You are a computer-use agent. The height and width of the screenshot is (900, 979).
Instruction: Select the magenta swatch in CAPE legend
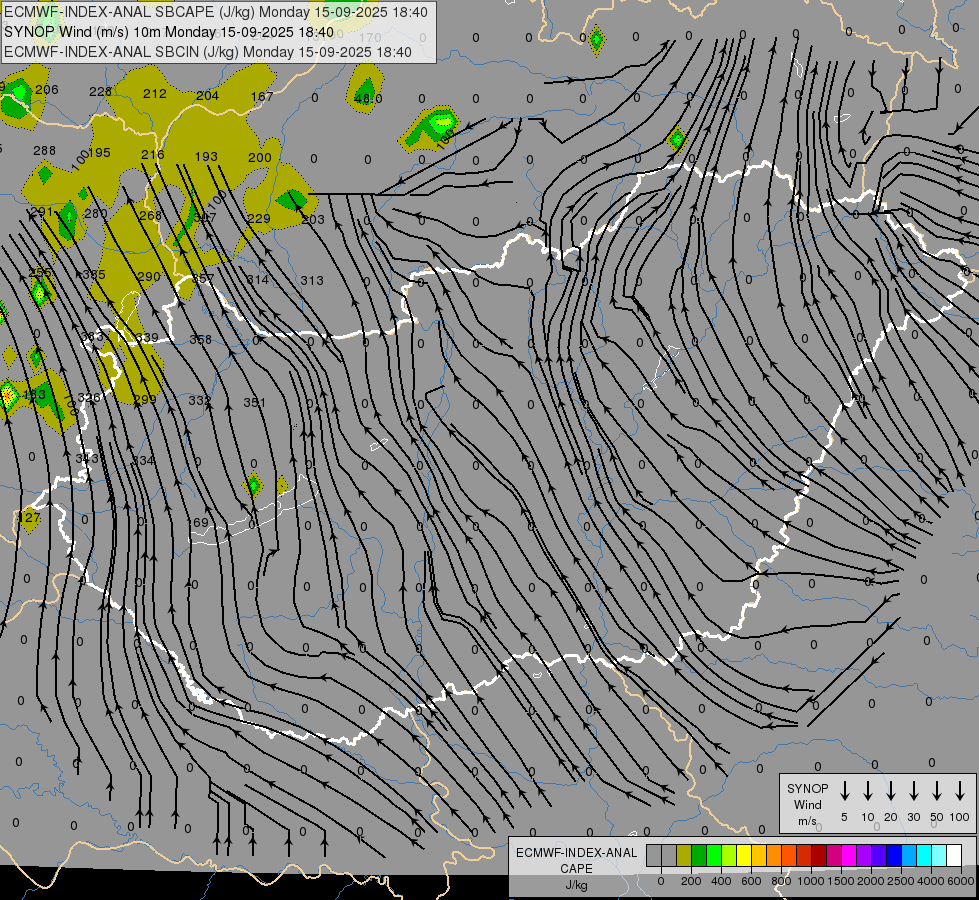click(849, 855)
